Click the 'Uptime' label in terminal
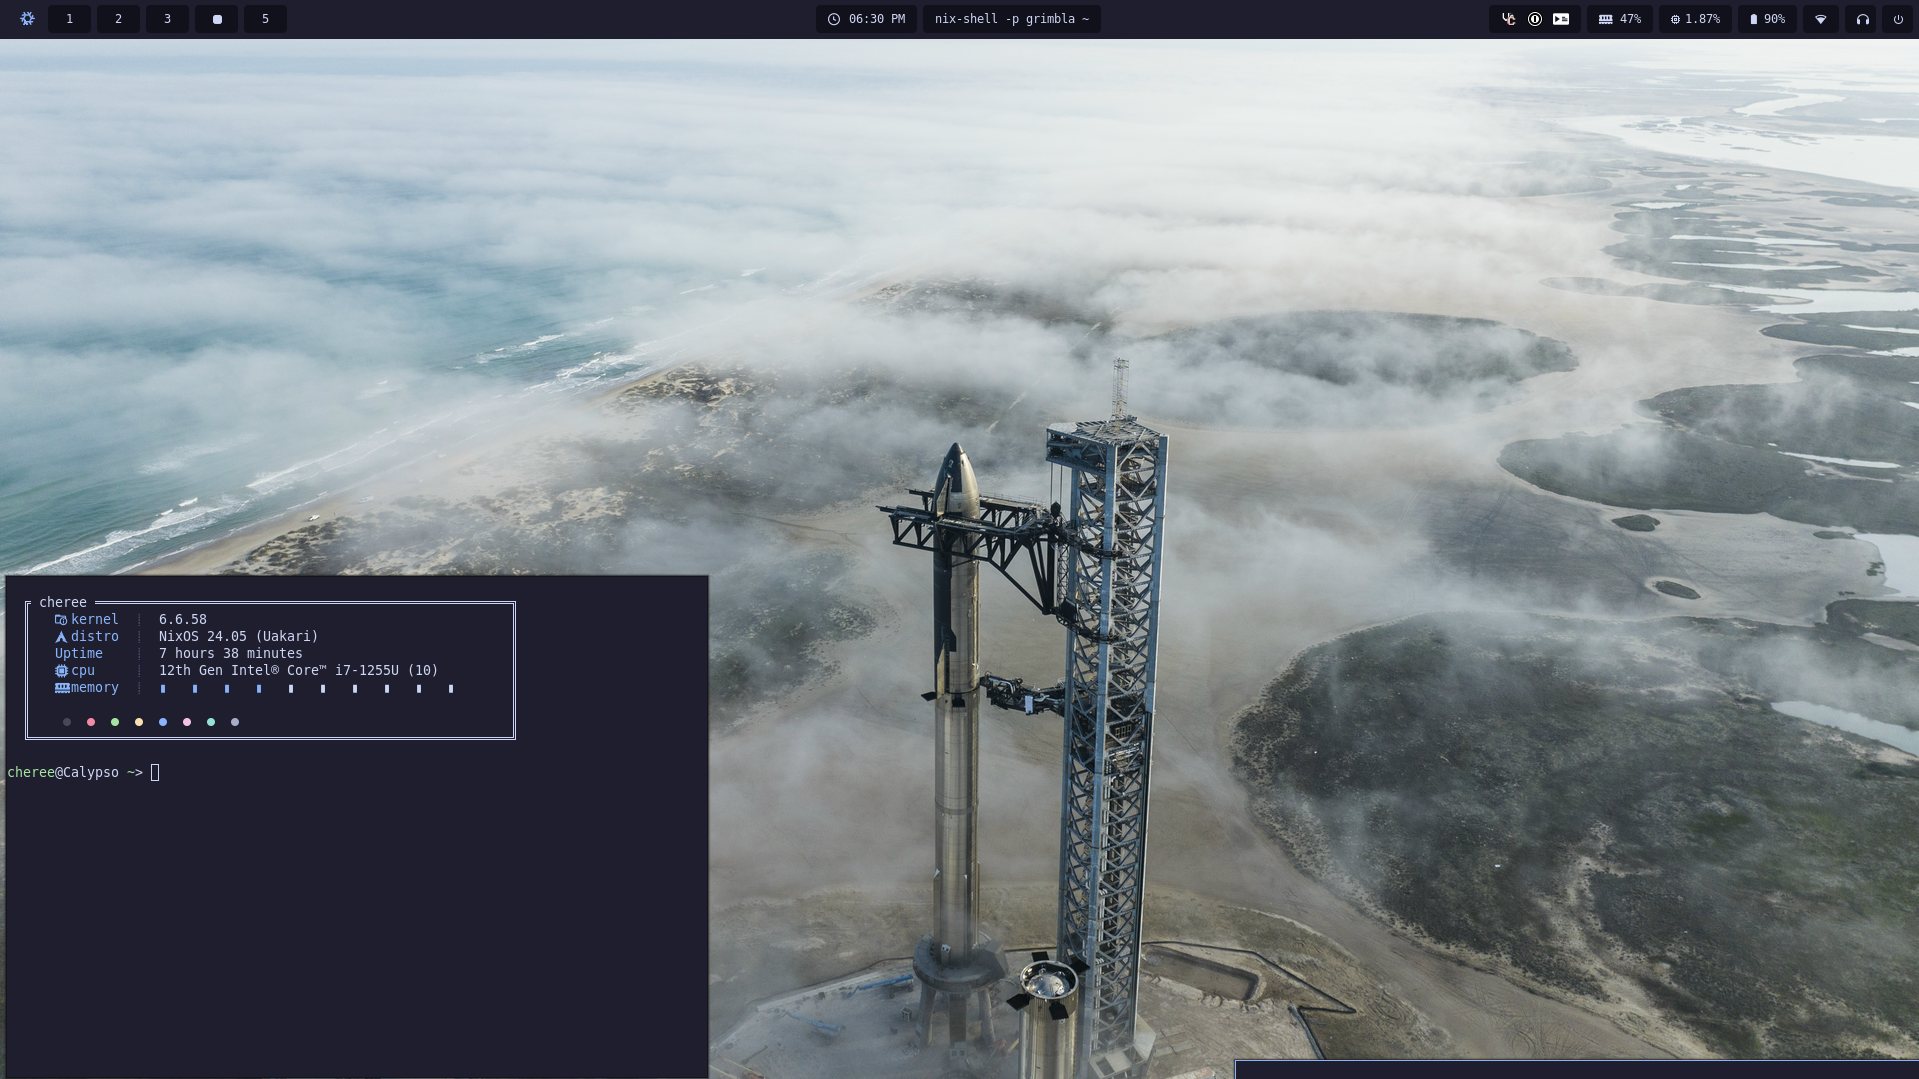 pos(79,654)
